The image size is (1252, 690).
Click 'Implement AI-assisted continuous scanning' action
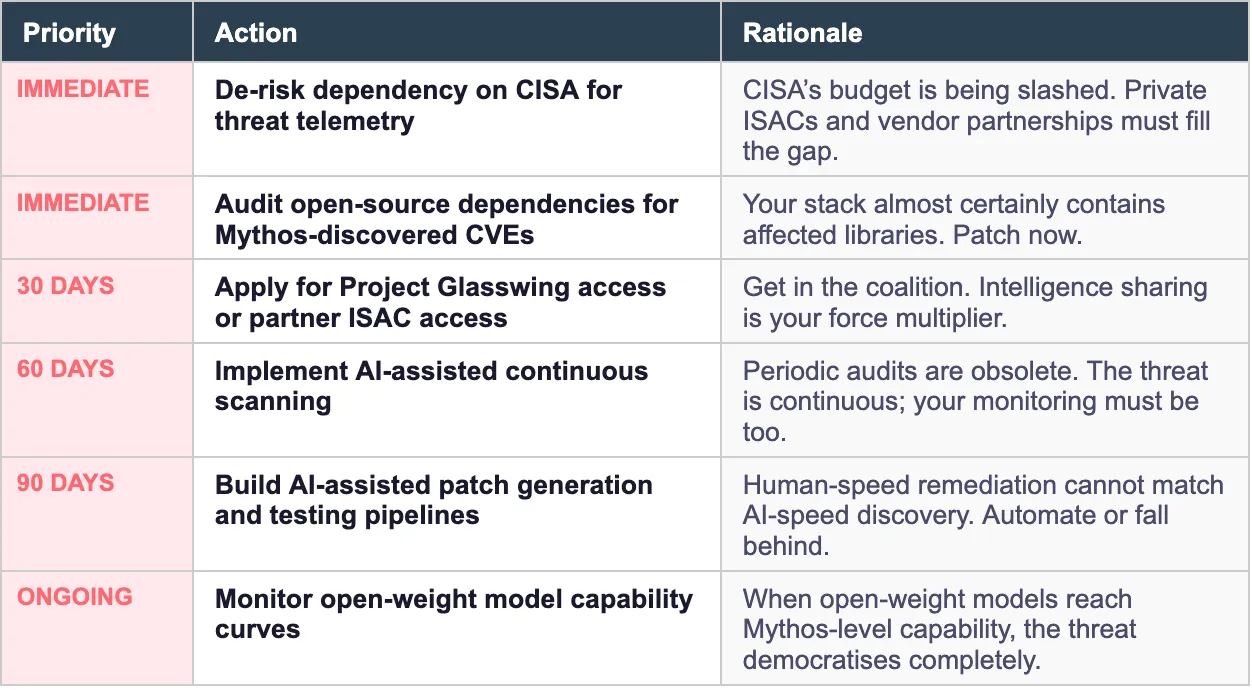(431, 386)
